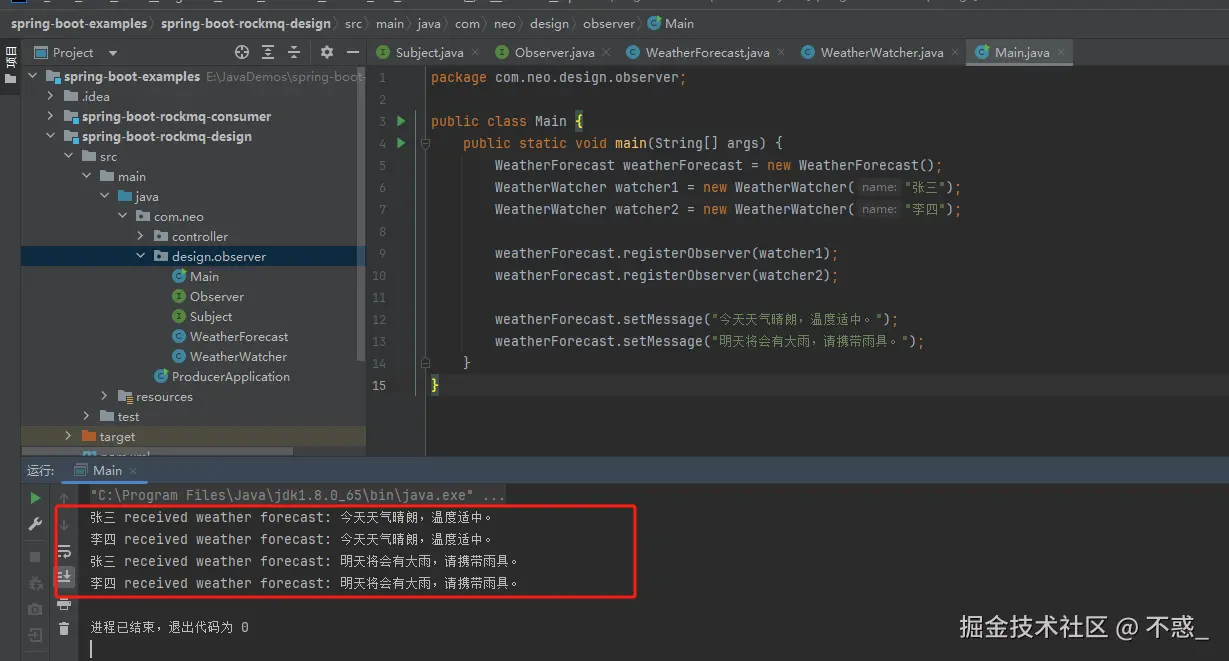1229x661 pixels.
Task: Expand spring-boot-rockmq-consumer module
Action: (x=52, y=117)
